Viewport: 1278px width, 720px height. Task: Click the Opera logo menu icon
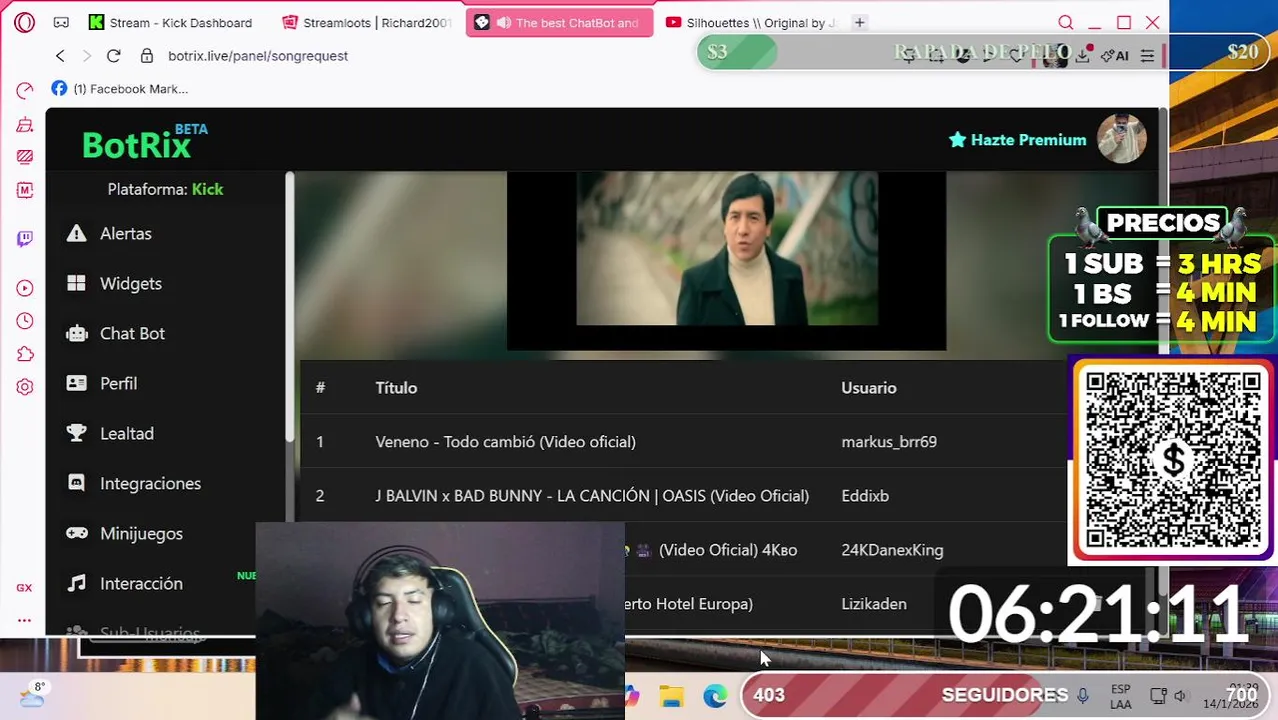tap(24, 22)
